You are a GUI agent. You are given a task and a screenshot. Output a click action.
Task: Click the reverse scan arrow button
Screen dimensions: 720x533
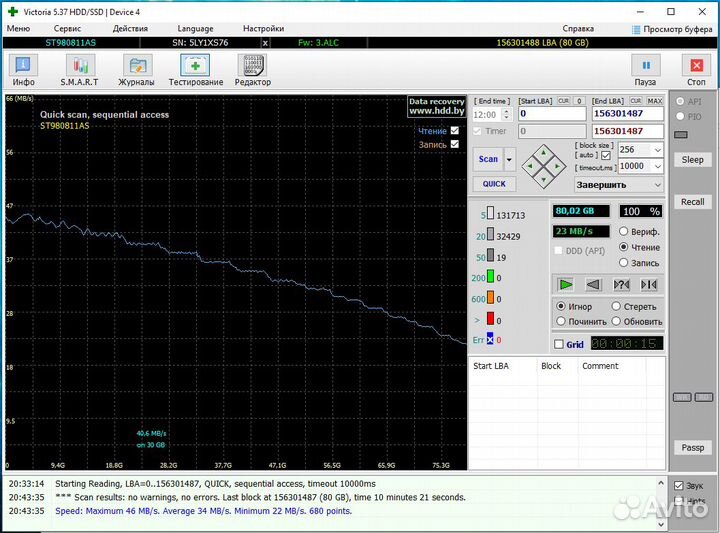pyautogui.click(x=593, y=285)
